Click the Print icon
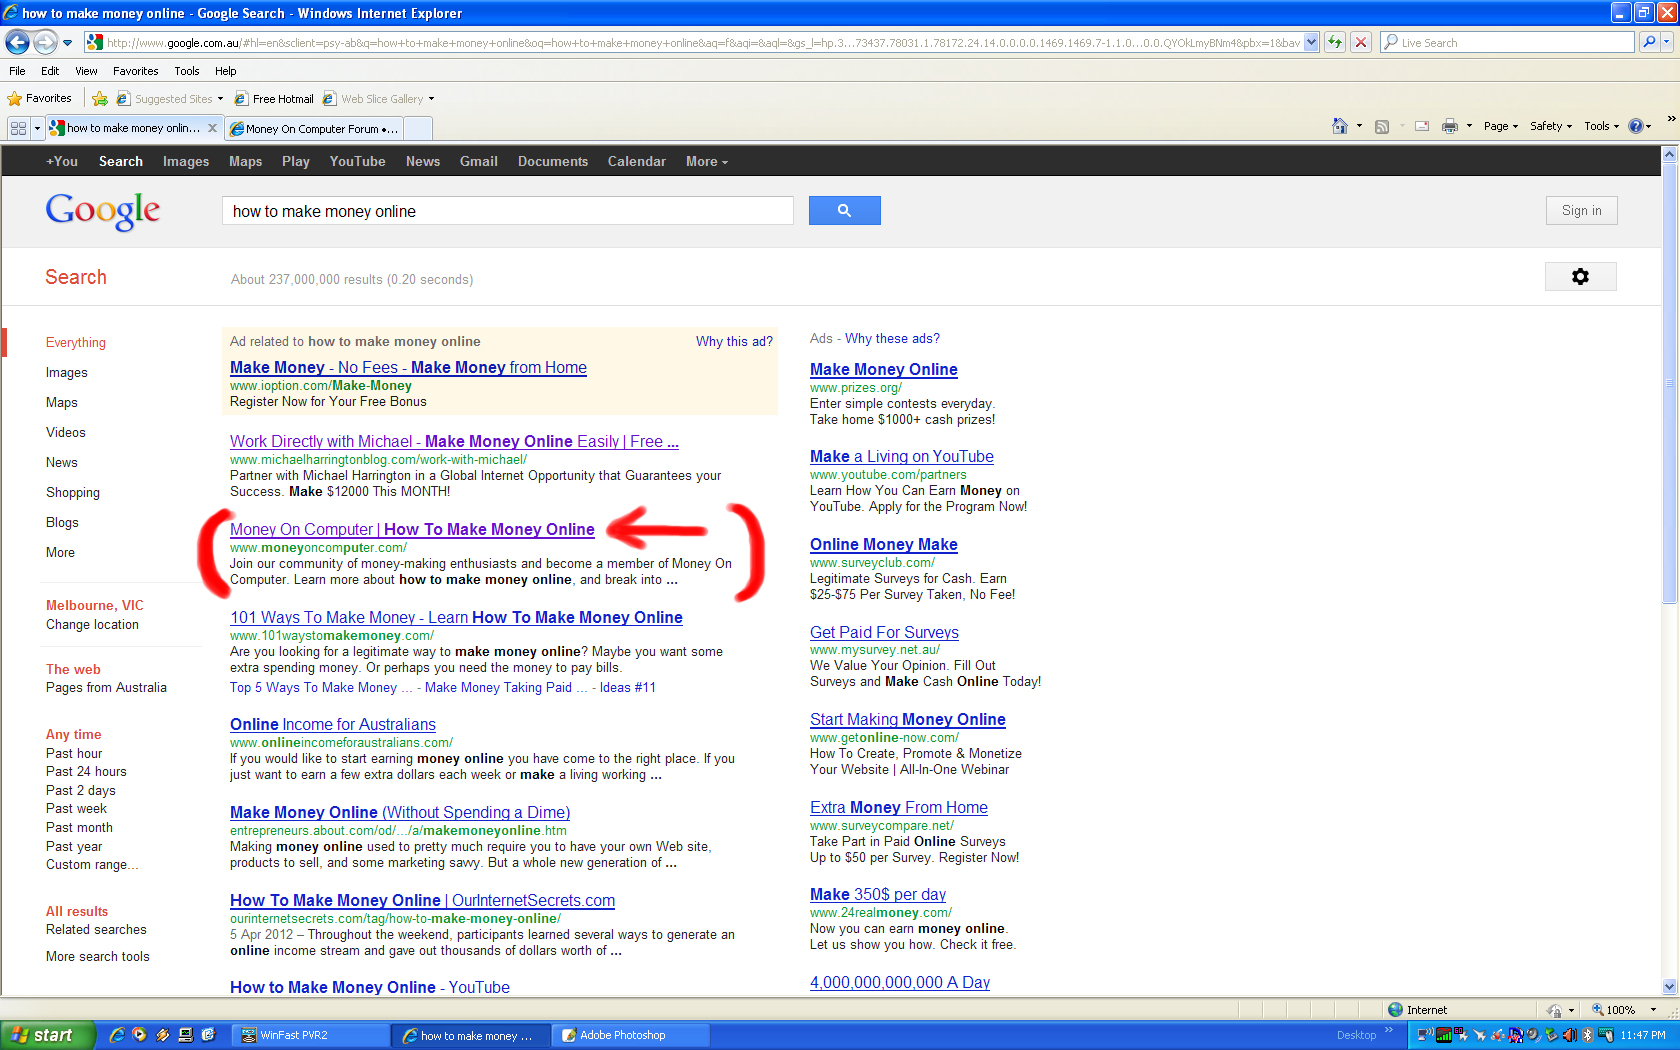The width and height of the screenshot is (1680, 1050). coord(1450,126)
